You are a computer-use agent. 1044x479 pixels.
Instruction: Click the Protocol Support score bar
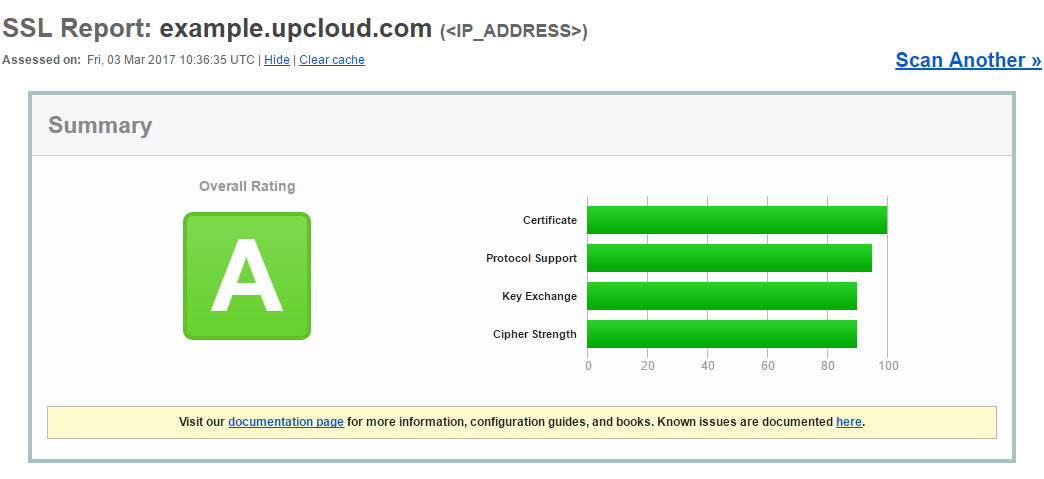pyautogui.click(x=729, y=258)
